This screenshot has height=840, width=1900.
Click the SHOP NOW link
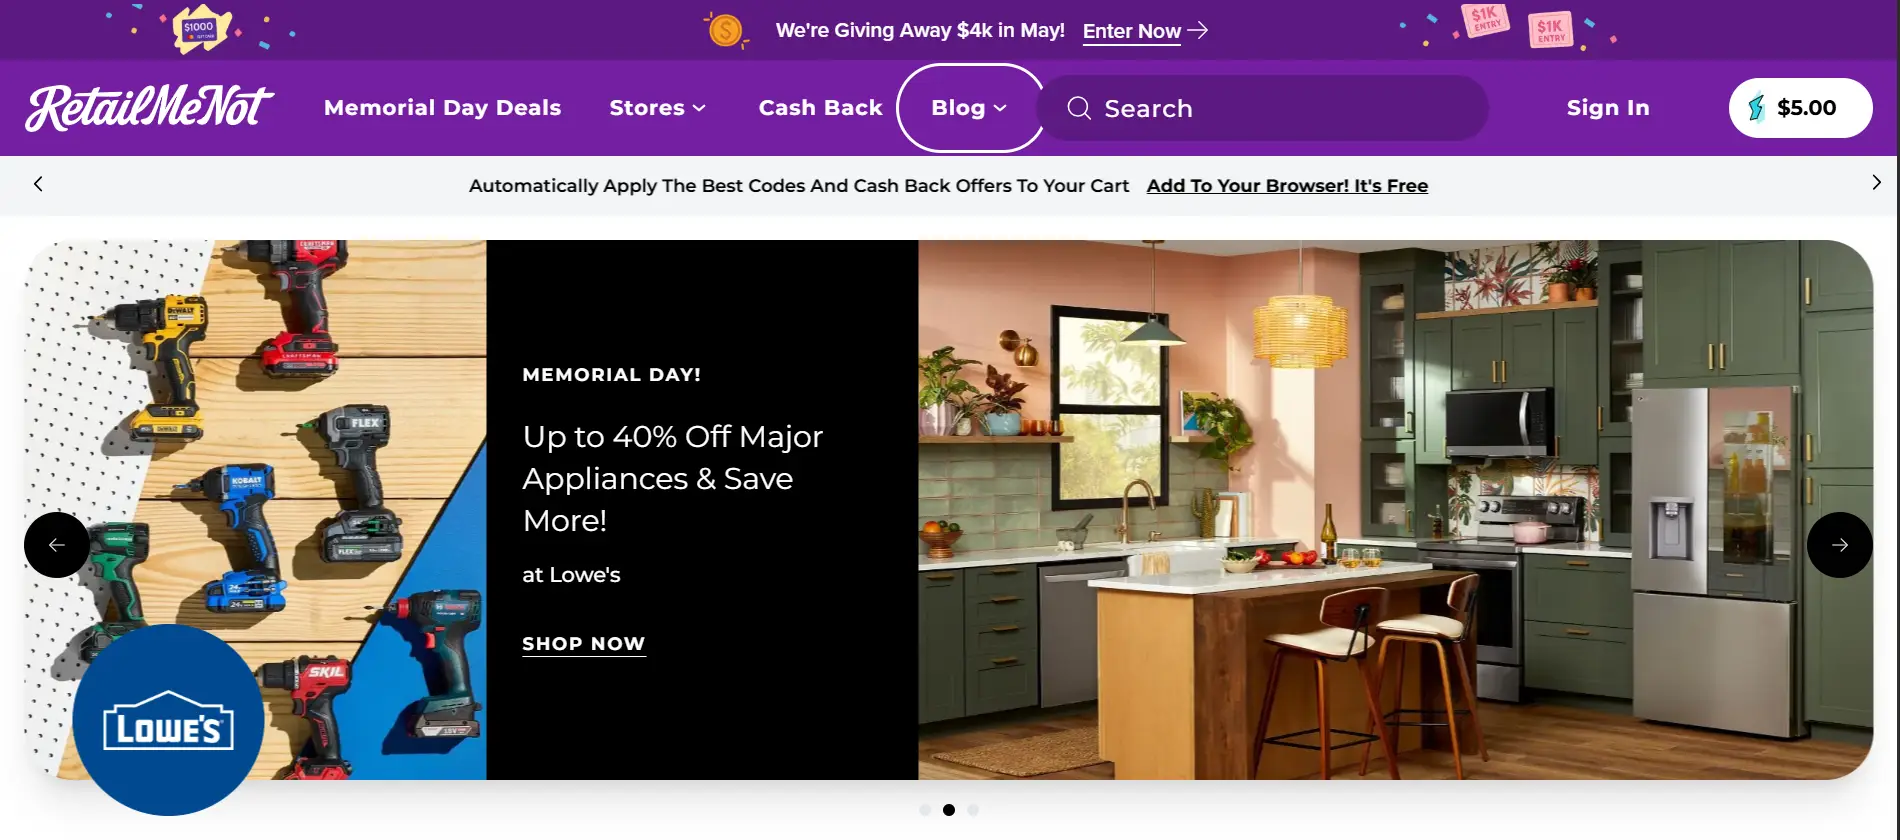point(584,644)
